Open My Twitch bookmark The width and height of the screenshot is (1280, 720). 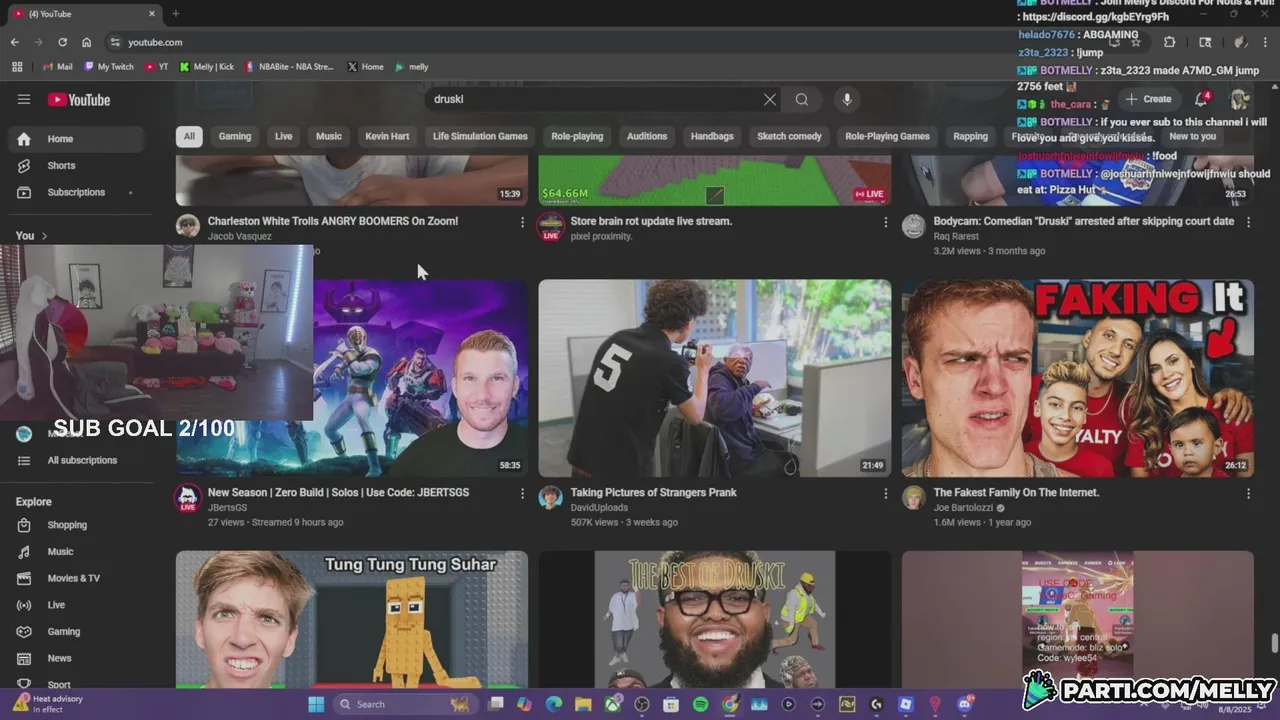pyautogui.click(x=109, y=67)
